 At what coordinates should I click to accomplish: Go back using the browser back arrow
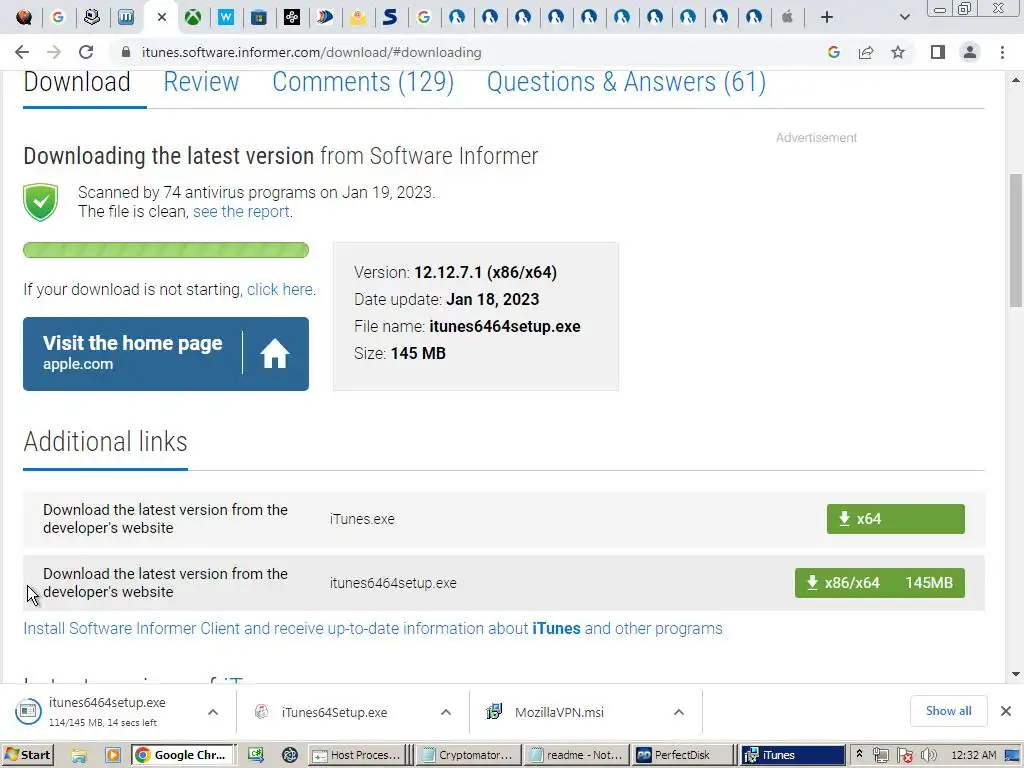tap(22, 52)
